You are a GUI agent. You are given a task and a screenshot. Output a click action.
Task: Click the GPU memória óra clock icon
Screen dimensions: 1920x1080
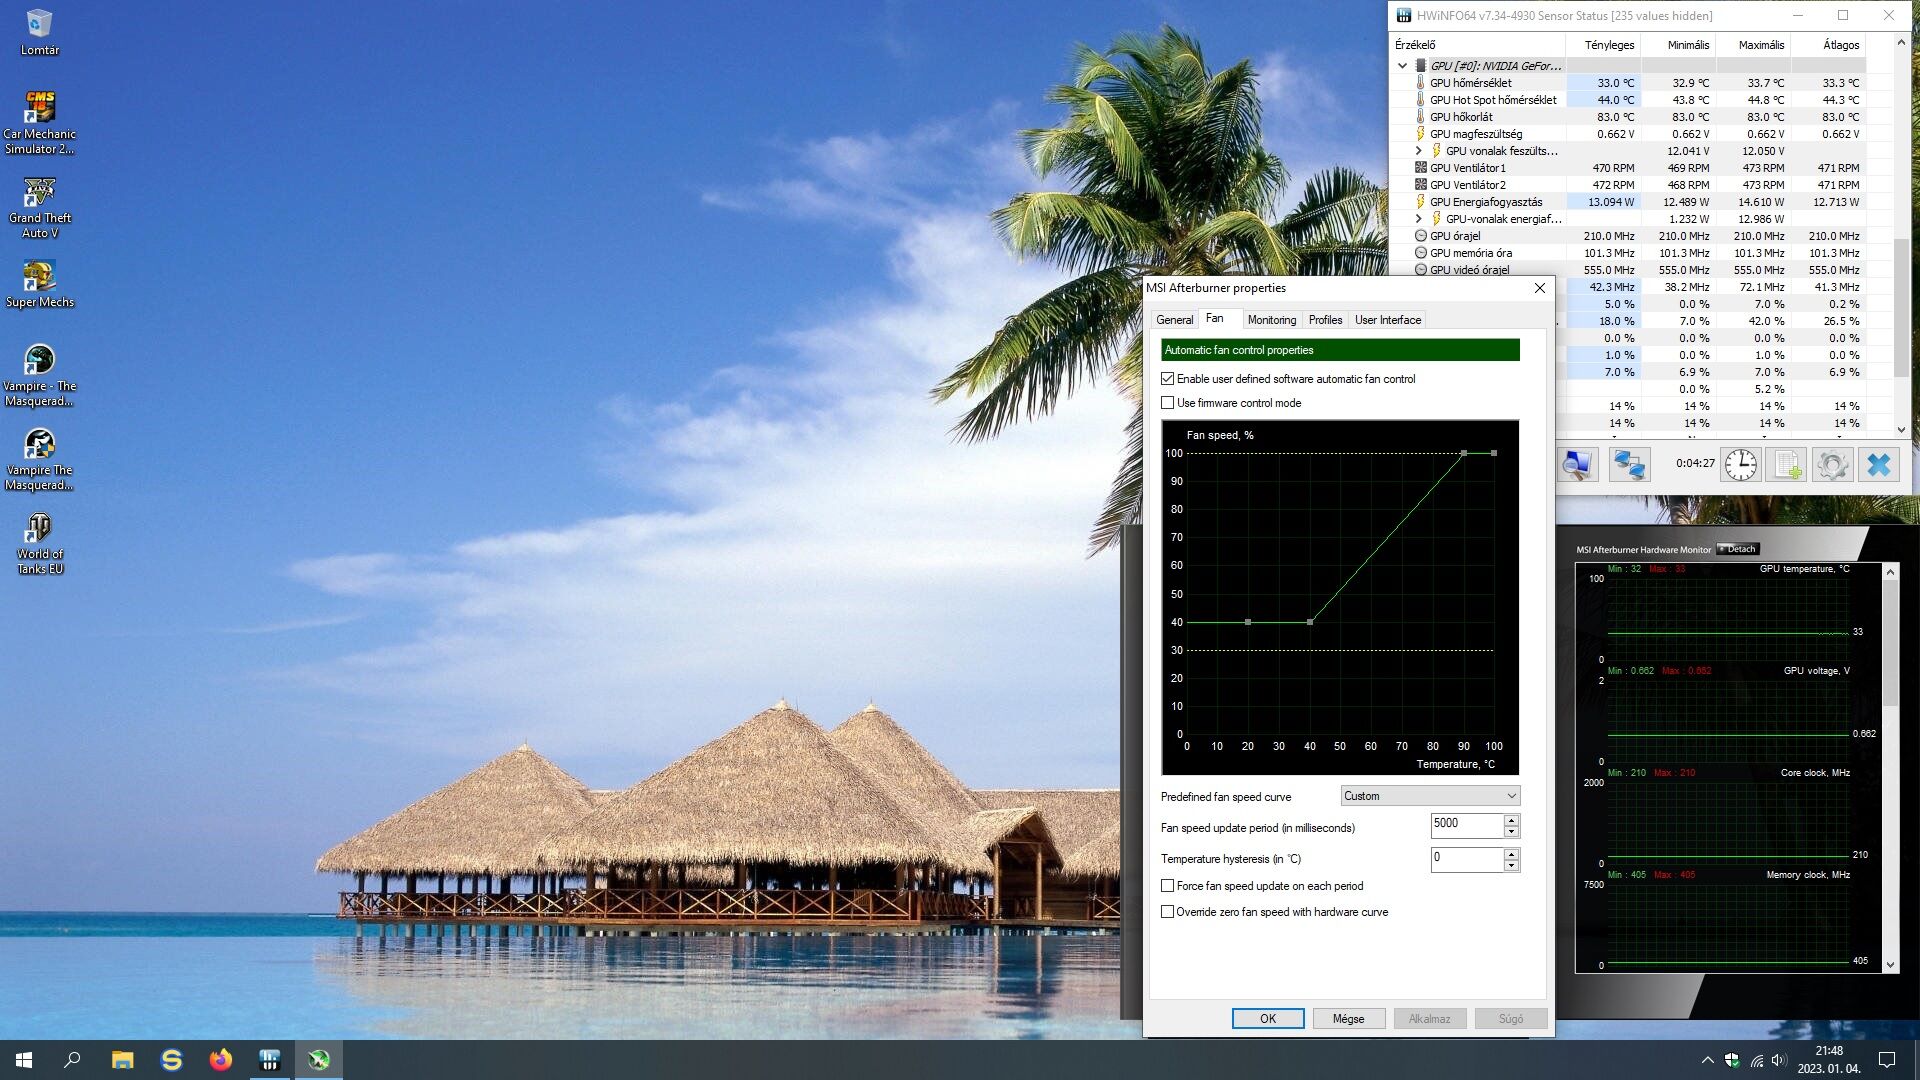click(1420, 253)
